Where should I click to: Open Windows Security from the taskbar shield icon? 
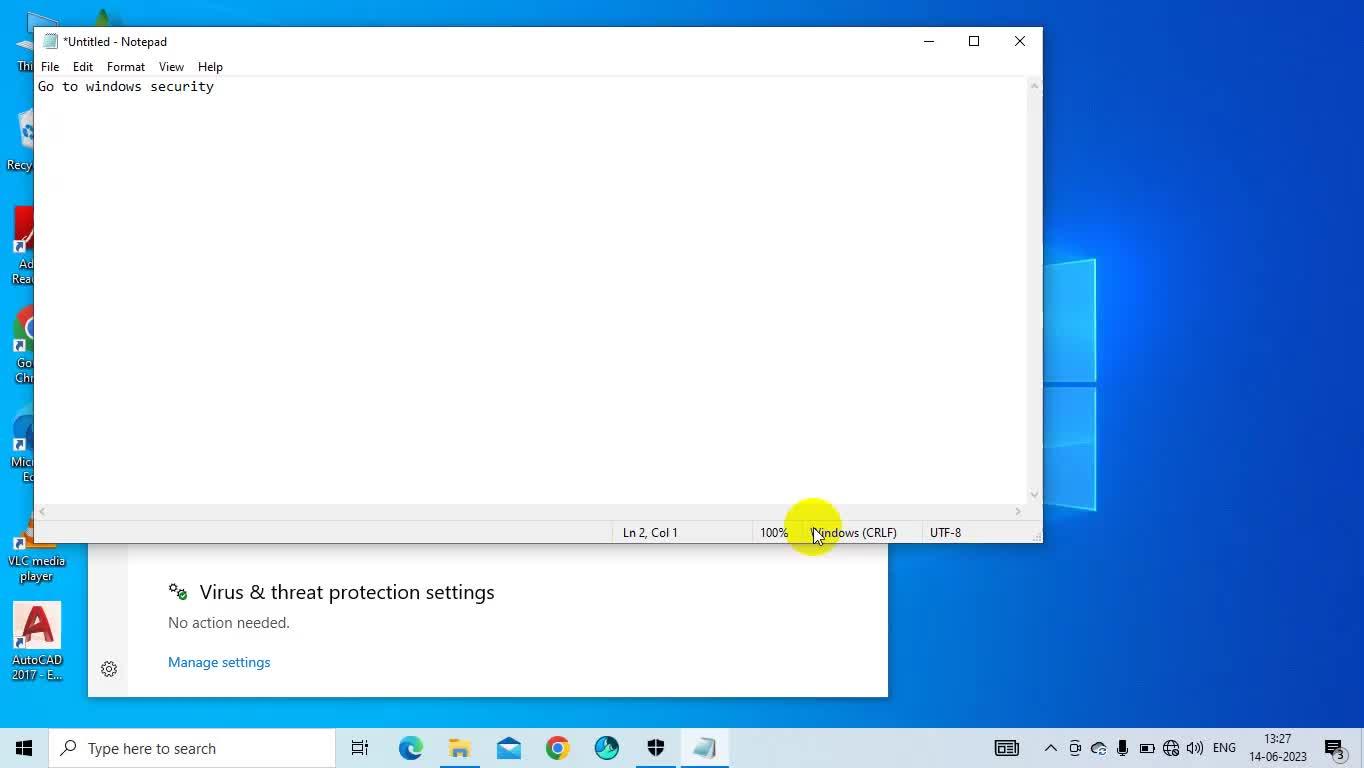point(656,748)
